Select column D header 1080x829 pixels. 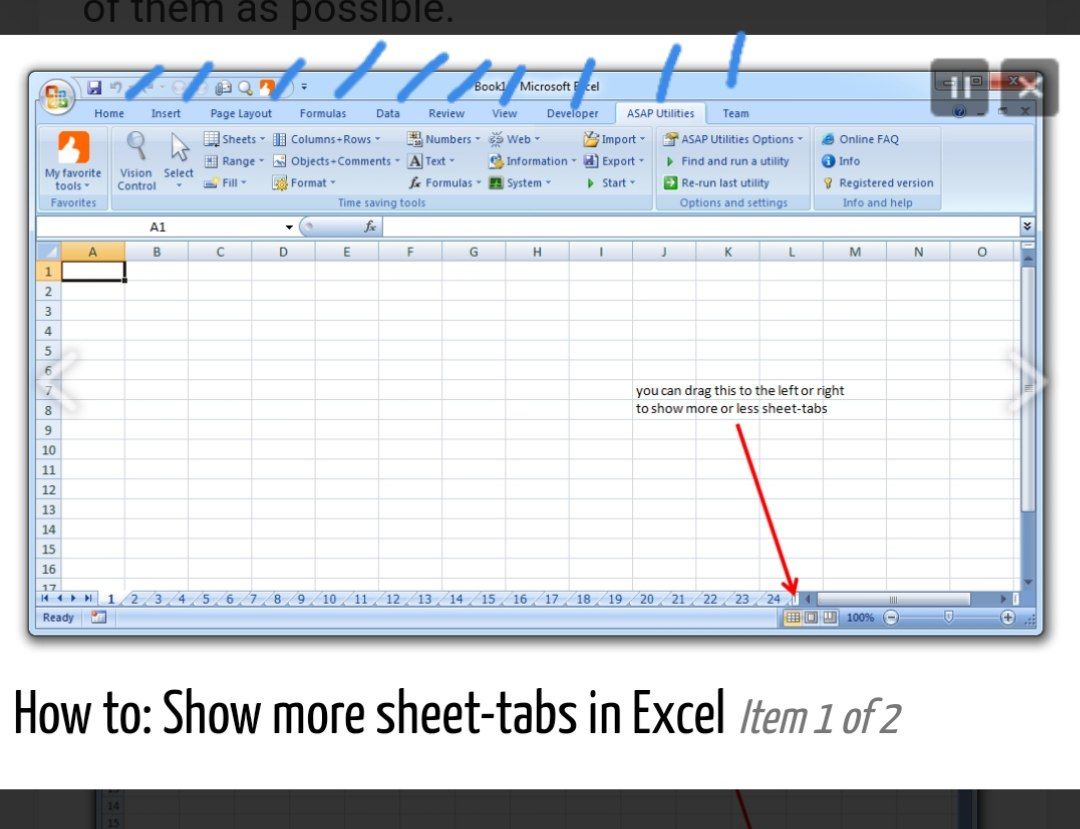point(283,252)
